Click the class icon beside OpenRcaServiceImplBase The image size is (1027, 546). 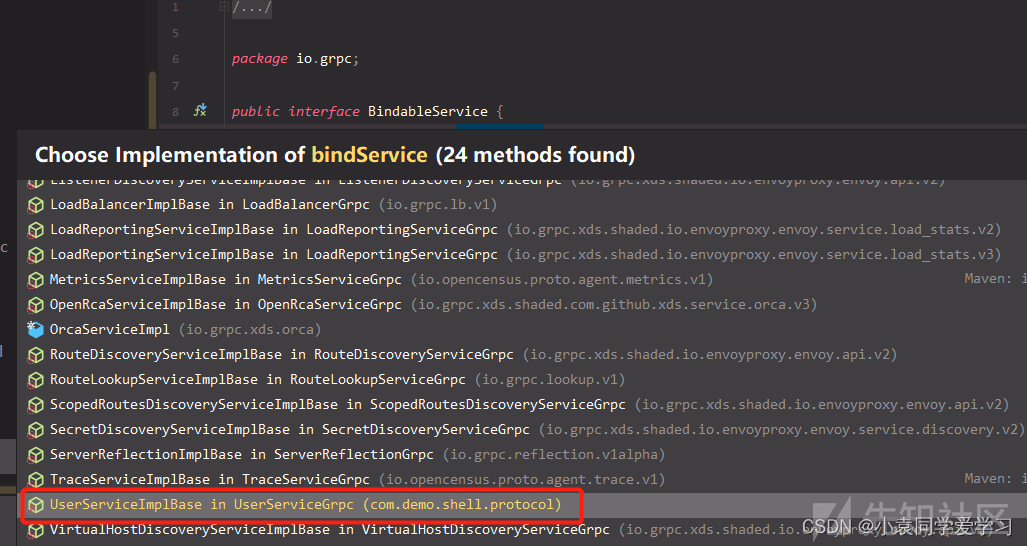point(35,305)
